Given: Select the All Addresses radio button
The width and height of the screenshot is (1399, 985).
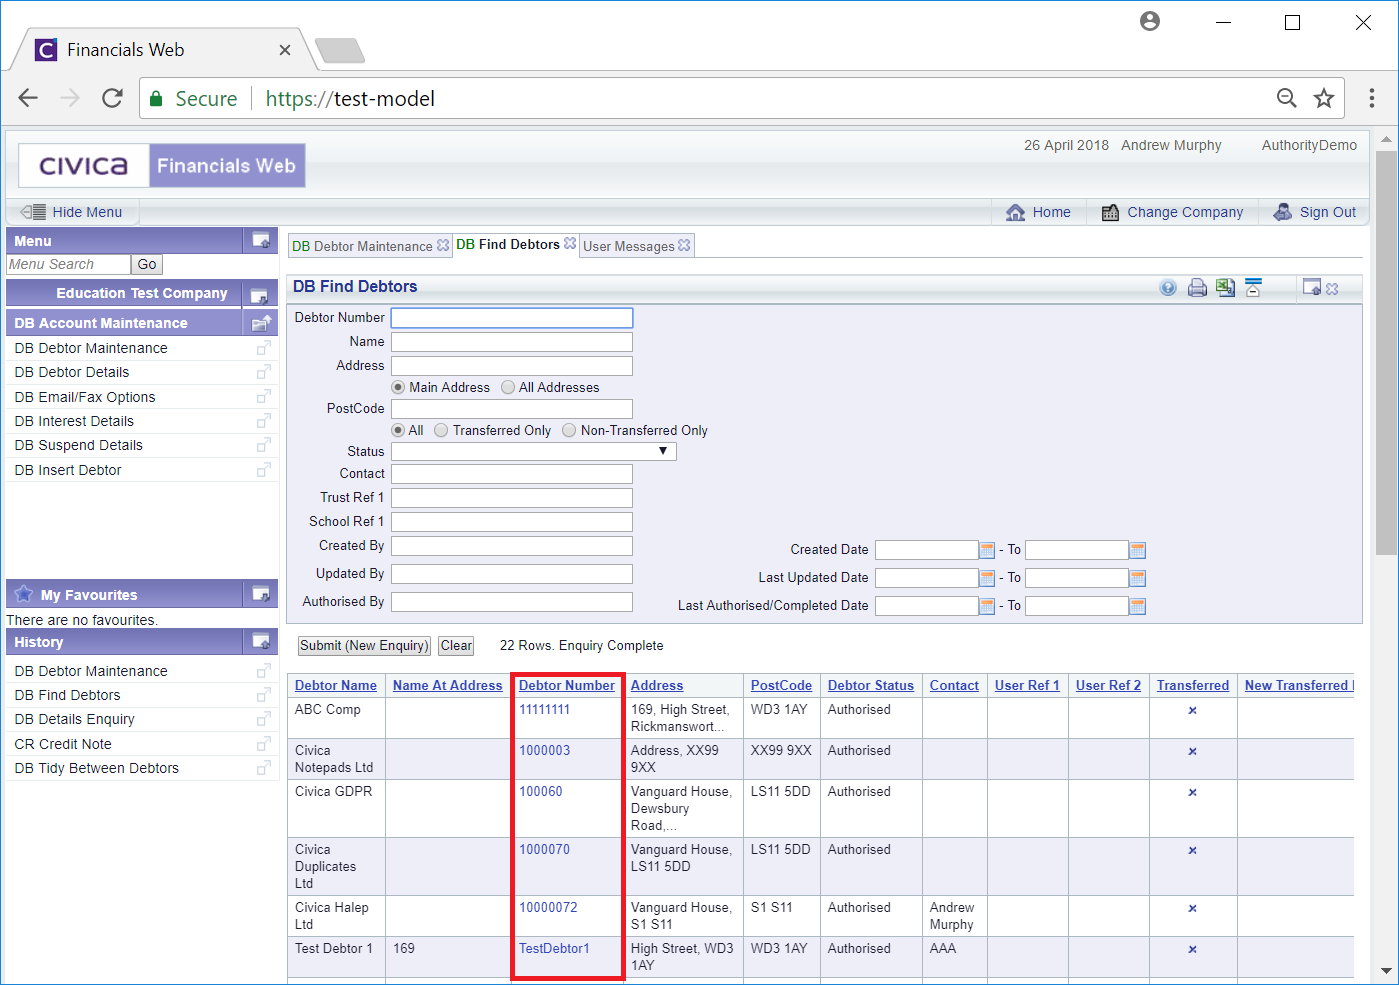Looking at the screenshot, I should pos(508,387).
